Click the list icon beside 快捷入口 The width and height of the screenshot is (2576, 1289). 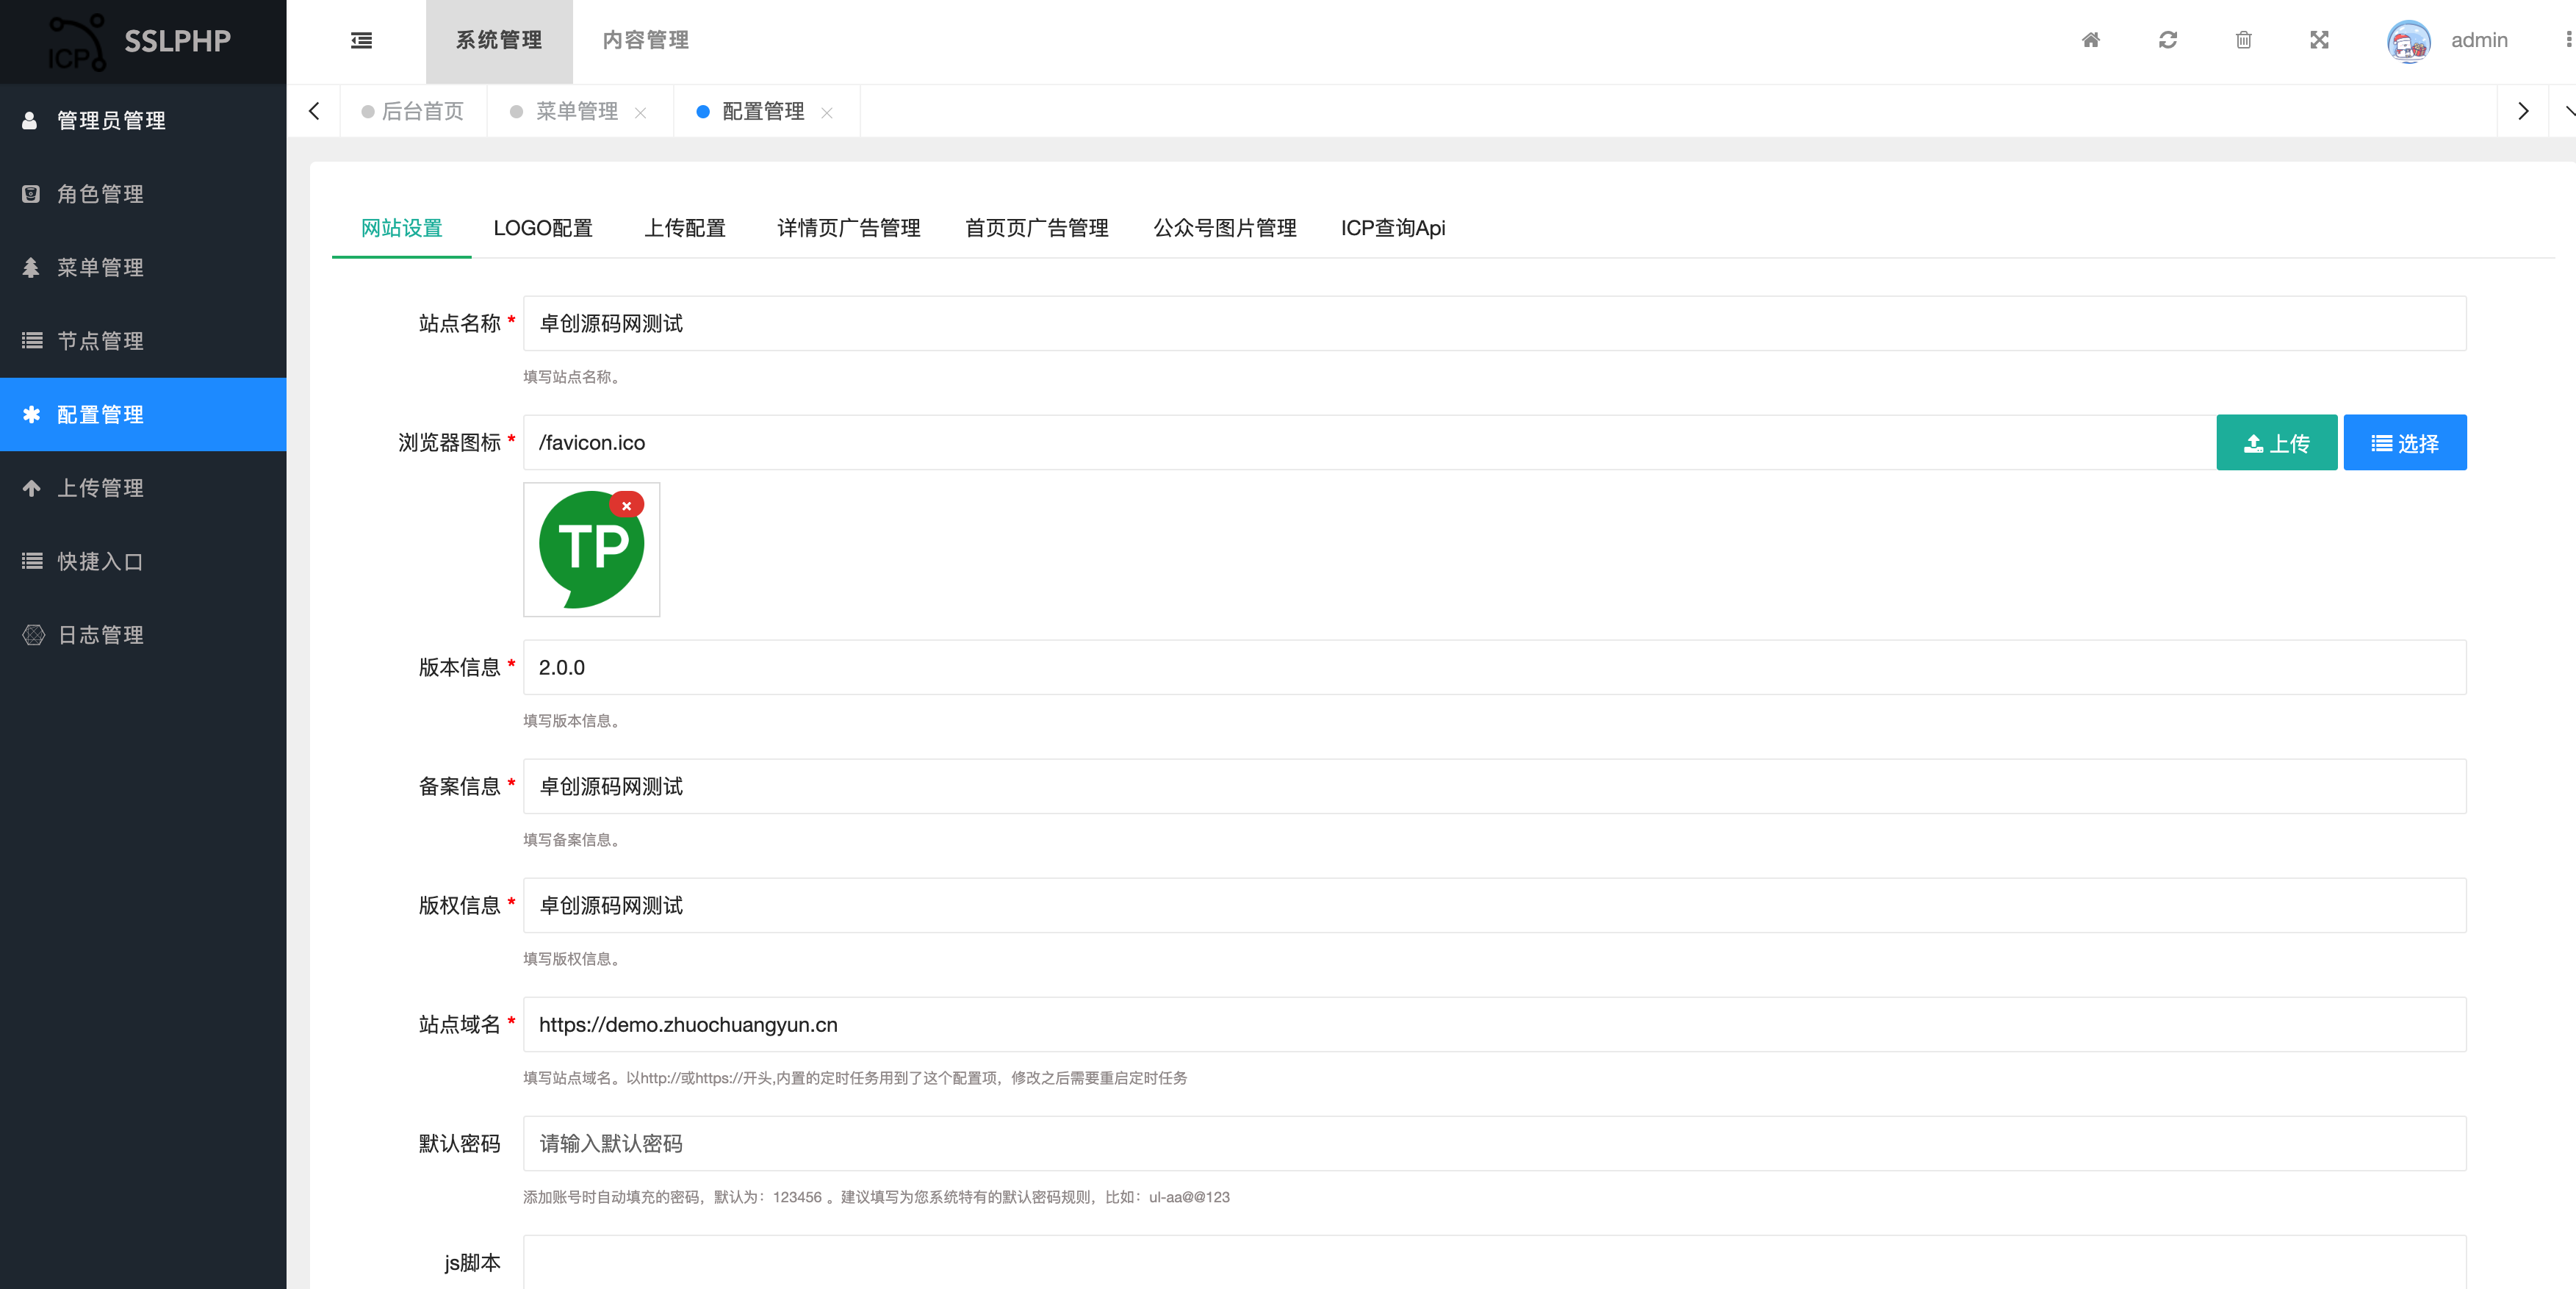[x=32, y=561]
